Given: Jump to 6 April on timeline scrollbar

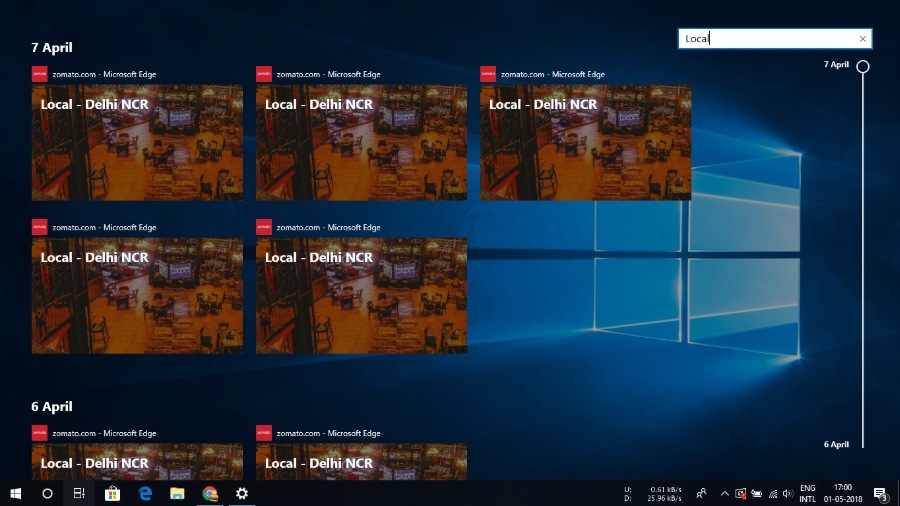Looking at the screenshot, I should (837, 444).
